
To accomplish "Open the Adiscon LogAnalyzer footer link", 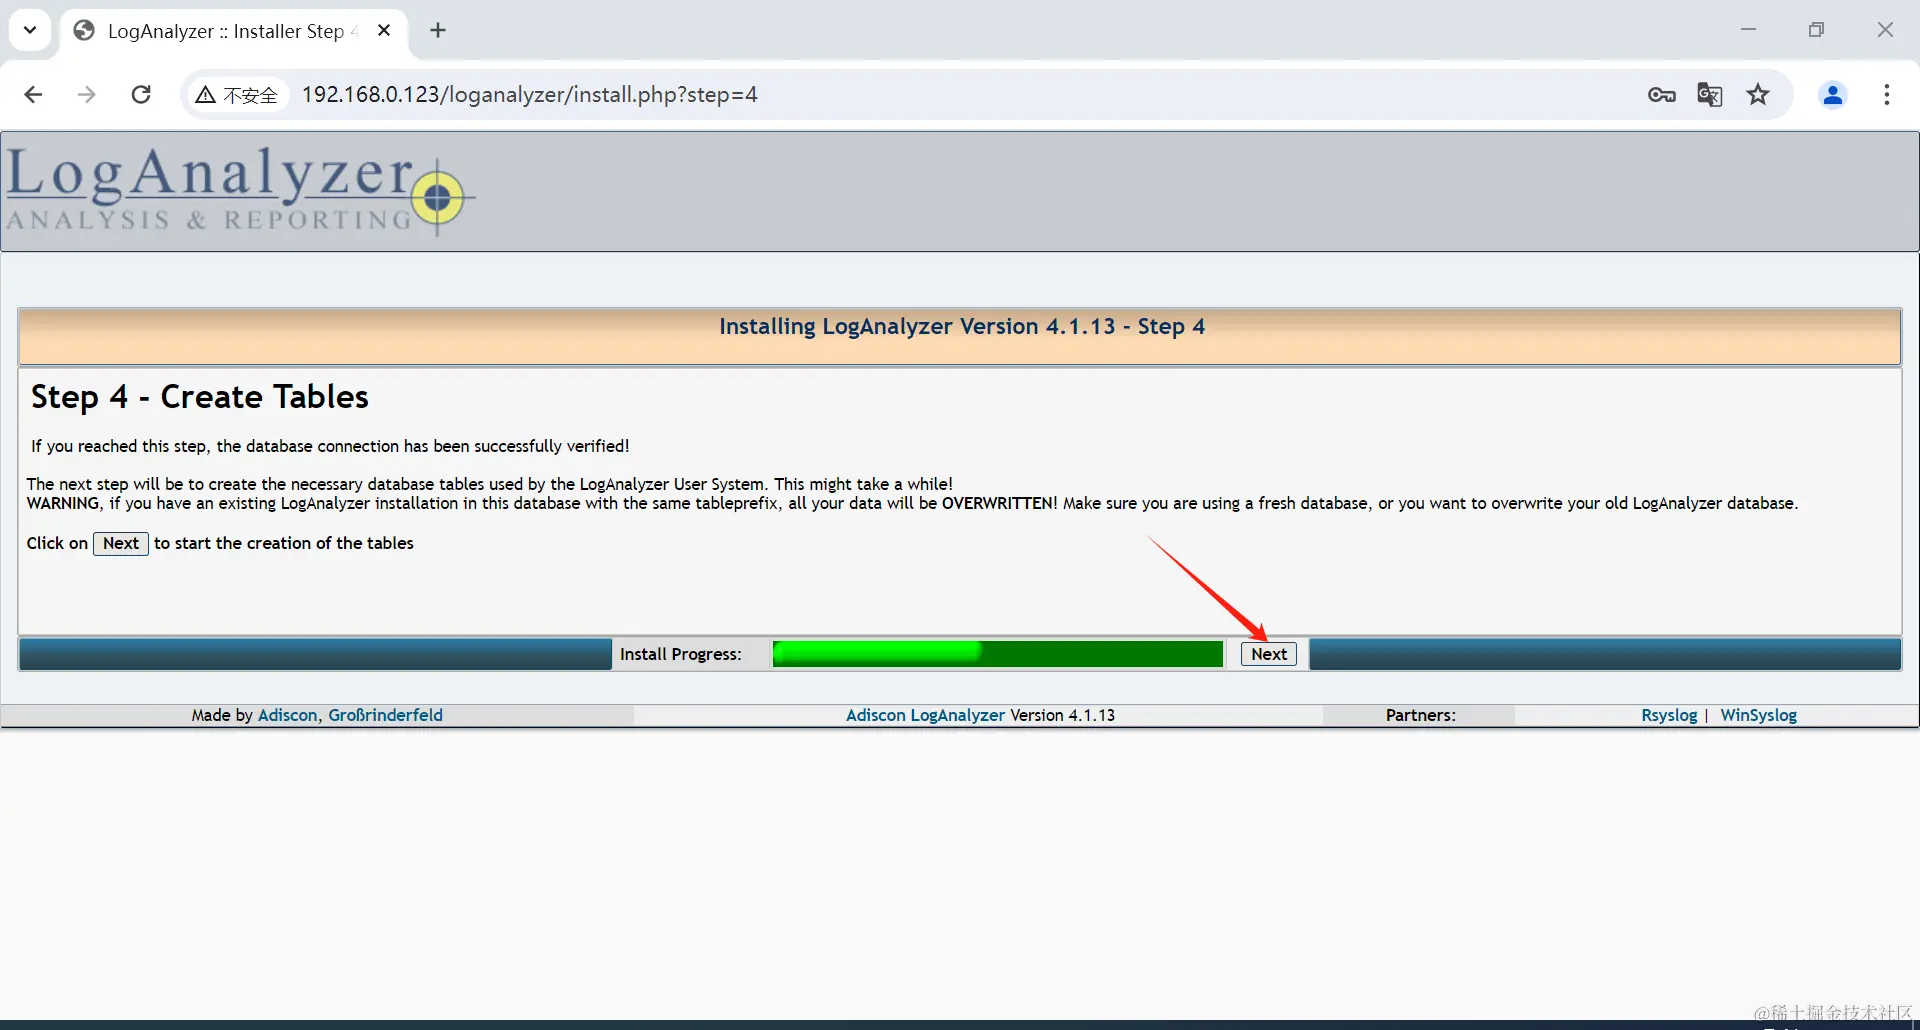I will (x=925, y=715).
